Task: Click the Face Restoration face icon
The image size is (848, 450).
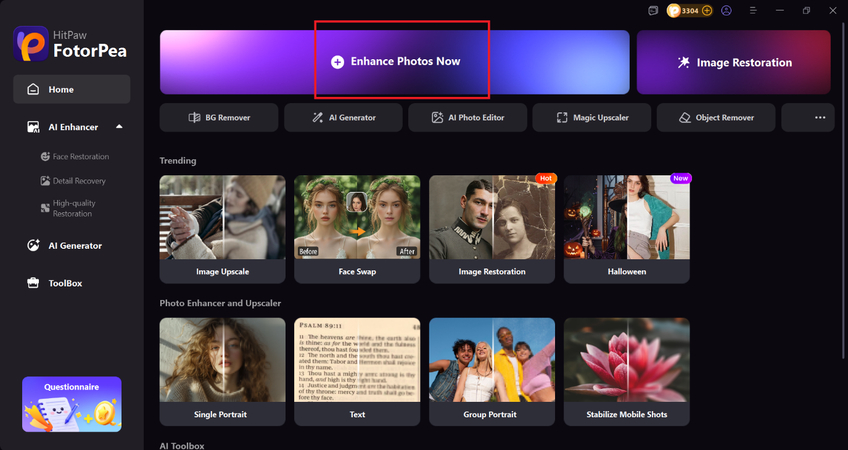Action: click(x=45, y=156)
